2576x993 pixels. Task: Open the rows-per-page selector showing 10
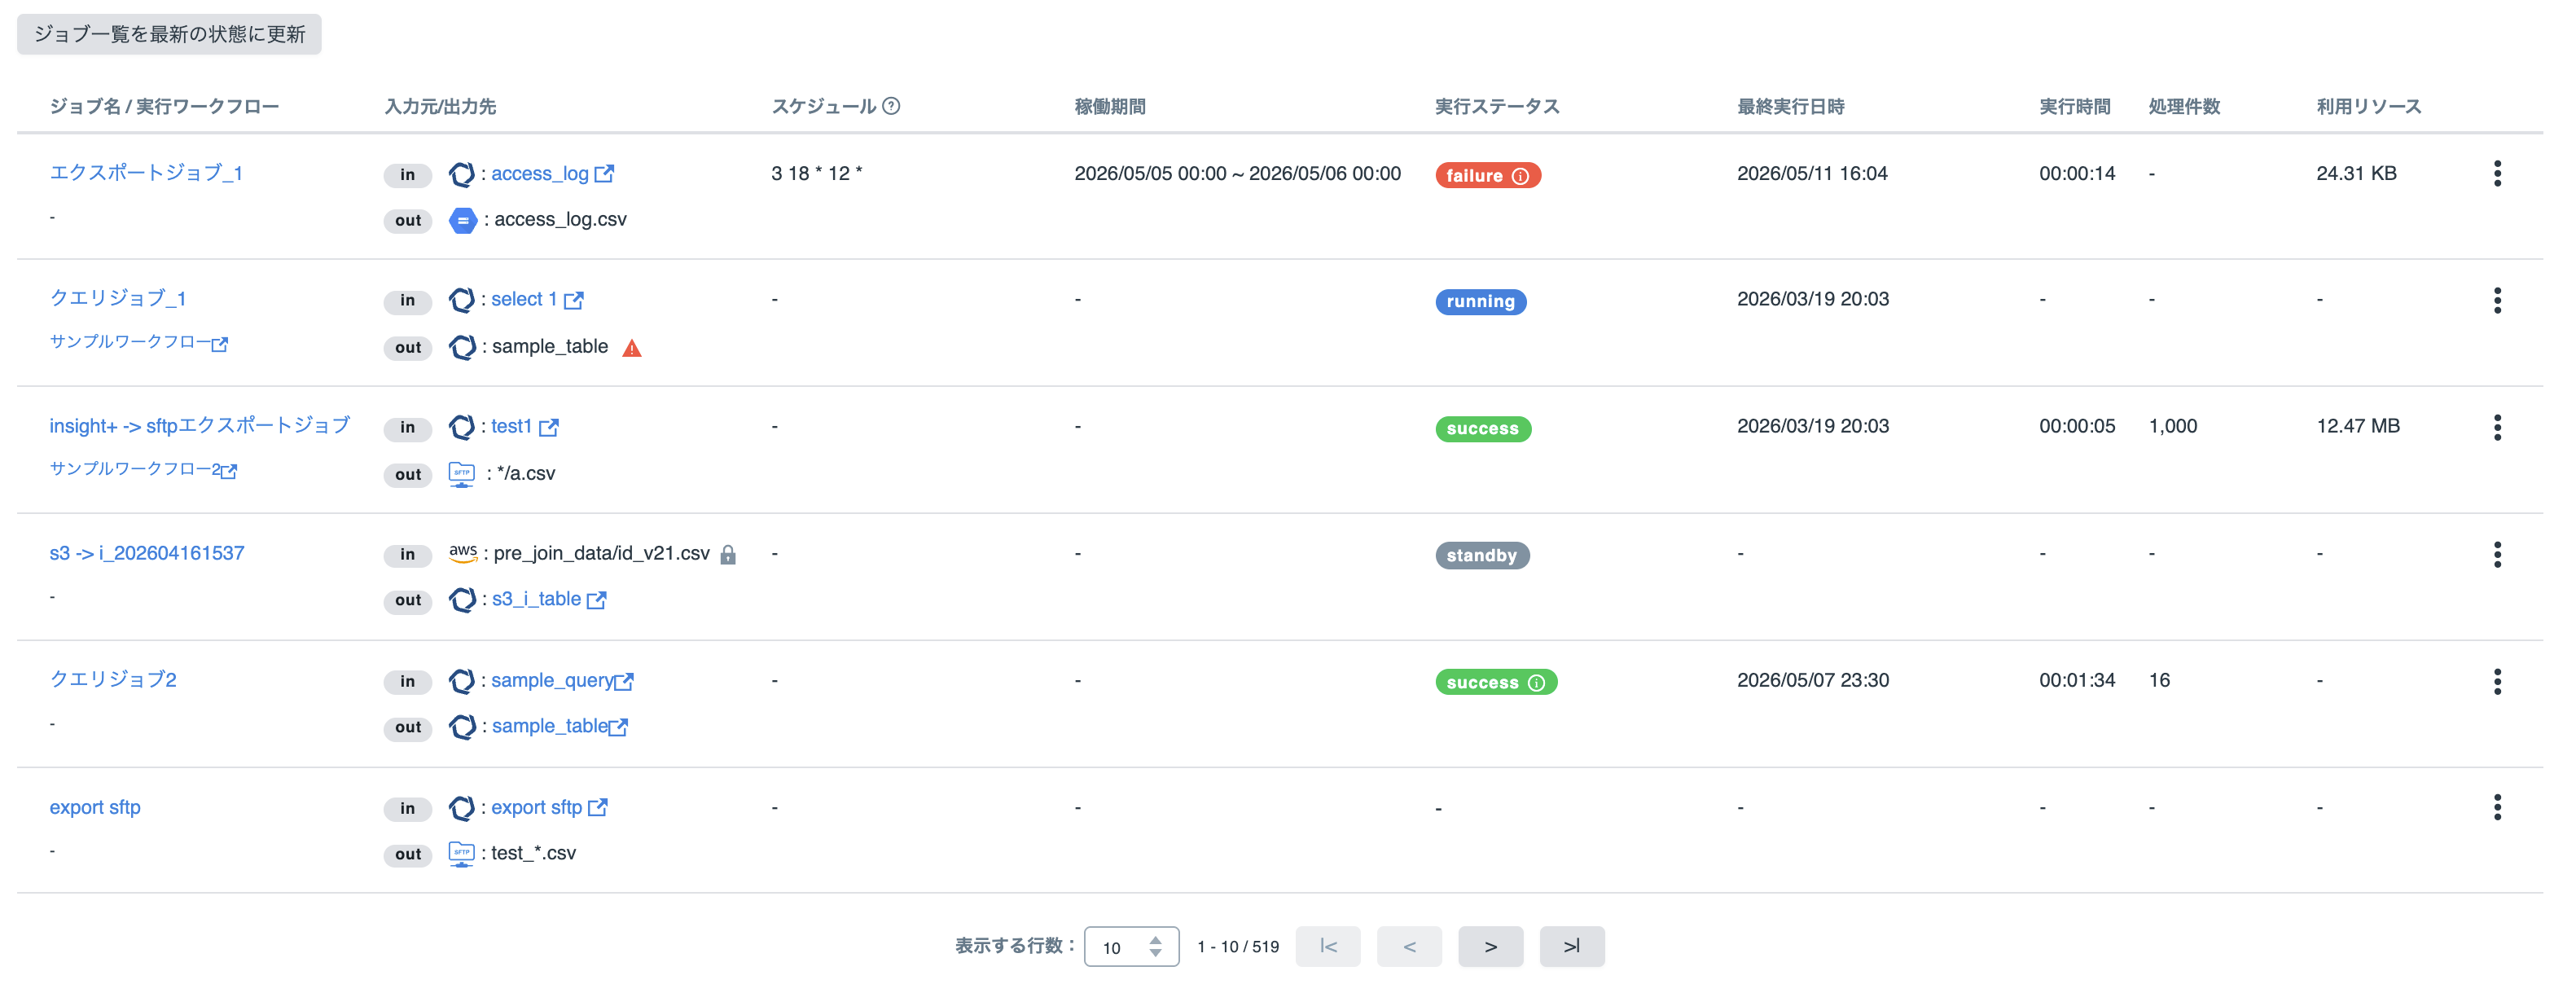point(1131,947)
